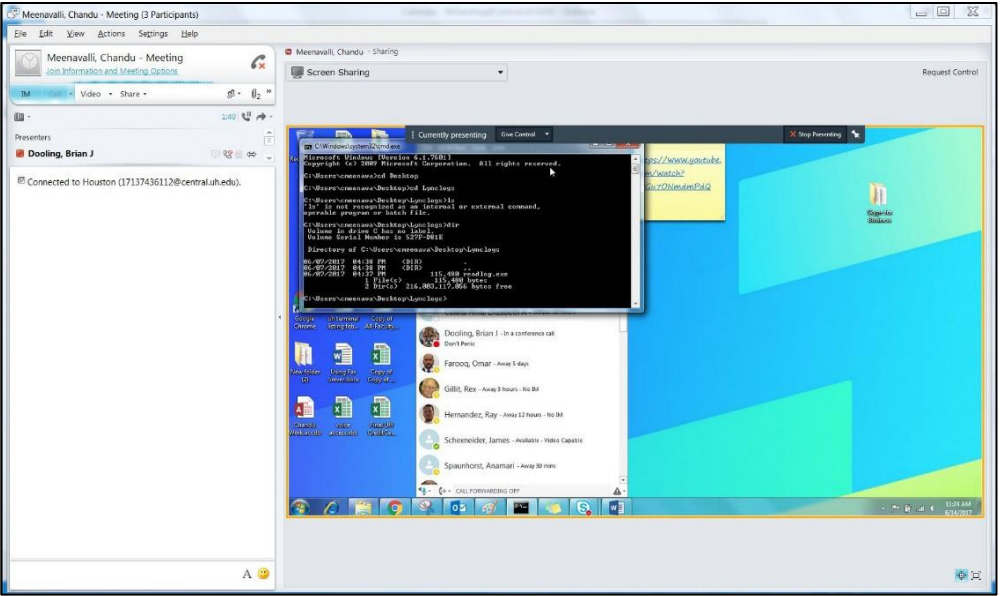
Task: Click the actual-size view icon at bottom right
Action: [x=976, y=575]
